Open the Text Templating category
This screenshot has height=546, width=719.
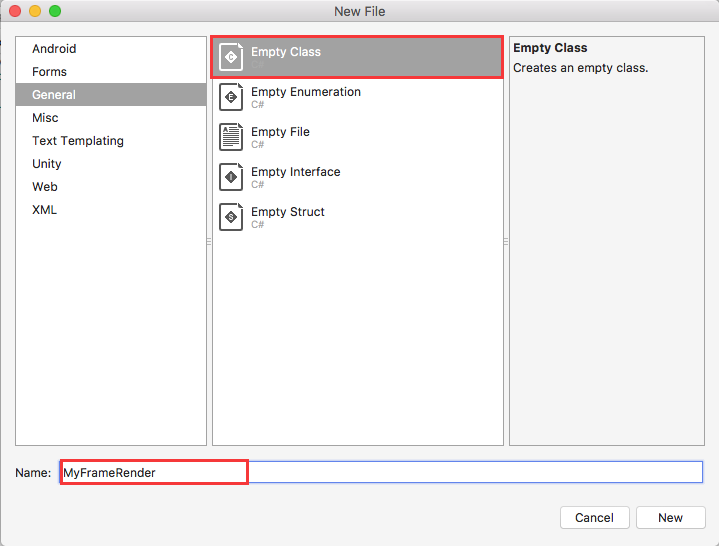[x=78, y=141]
